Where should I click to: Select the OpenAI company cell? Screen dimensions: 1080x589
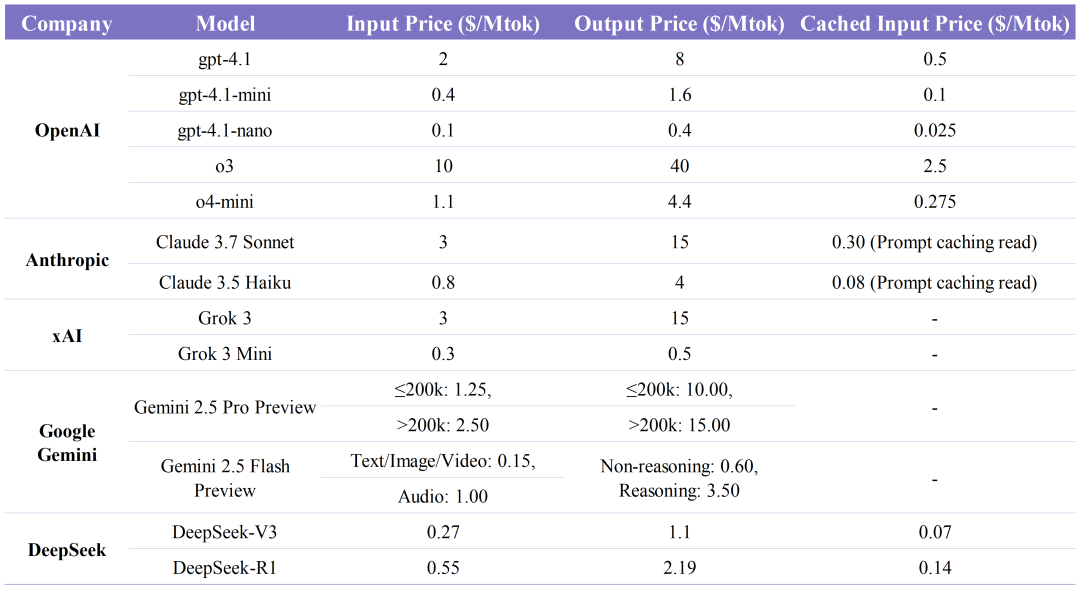pos(67,131)
